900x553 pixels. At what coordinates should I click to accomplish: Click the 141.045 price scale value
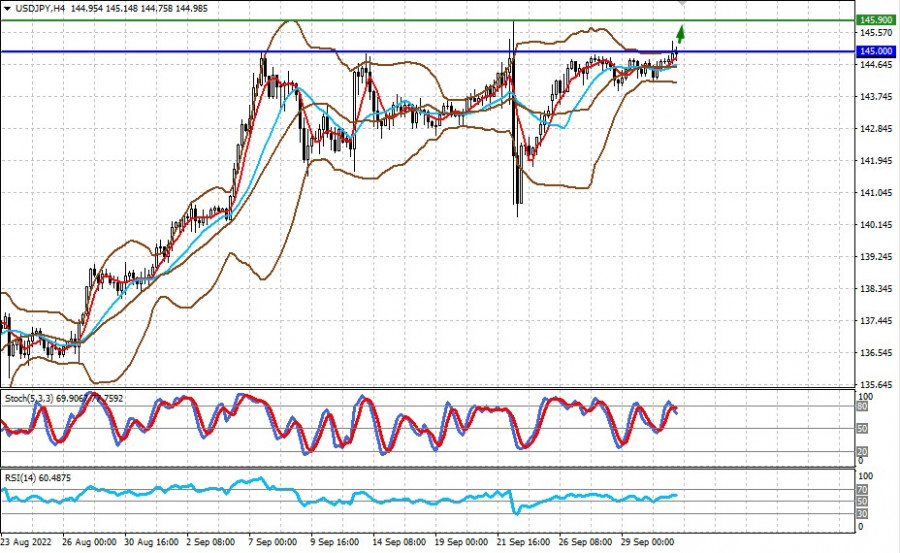[876, 193]
